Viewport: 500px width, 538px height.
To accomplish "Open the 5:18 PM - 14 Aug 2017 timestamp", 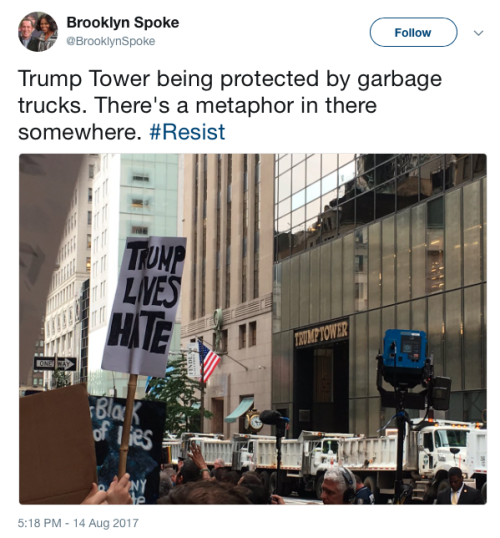I will click(x=78, y=523).
